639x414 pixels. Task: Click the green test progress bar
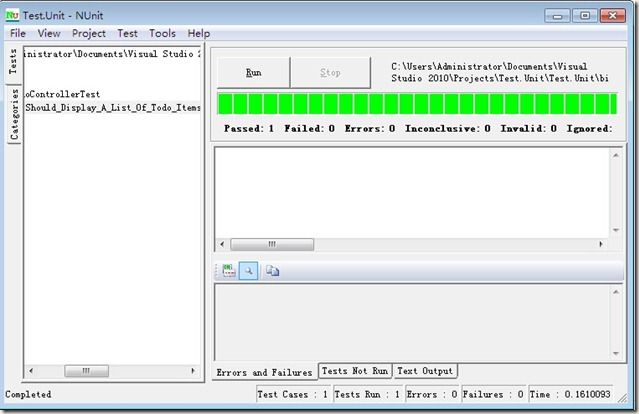(417, 104)
